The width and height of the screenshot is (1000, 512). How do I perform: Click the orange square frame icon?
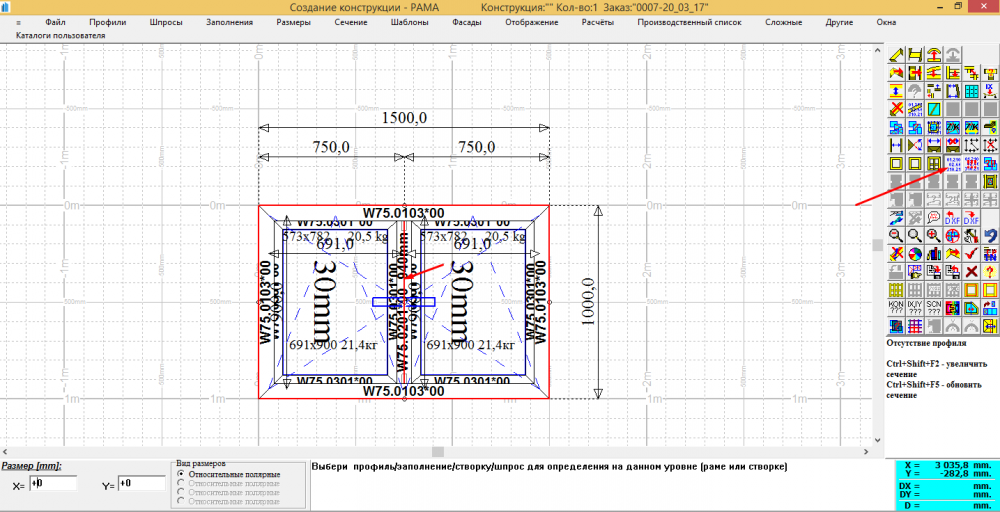[971, 289]
